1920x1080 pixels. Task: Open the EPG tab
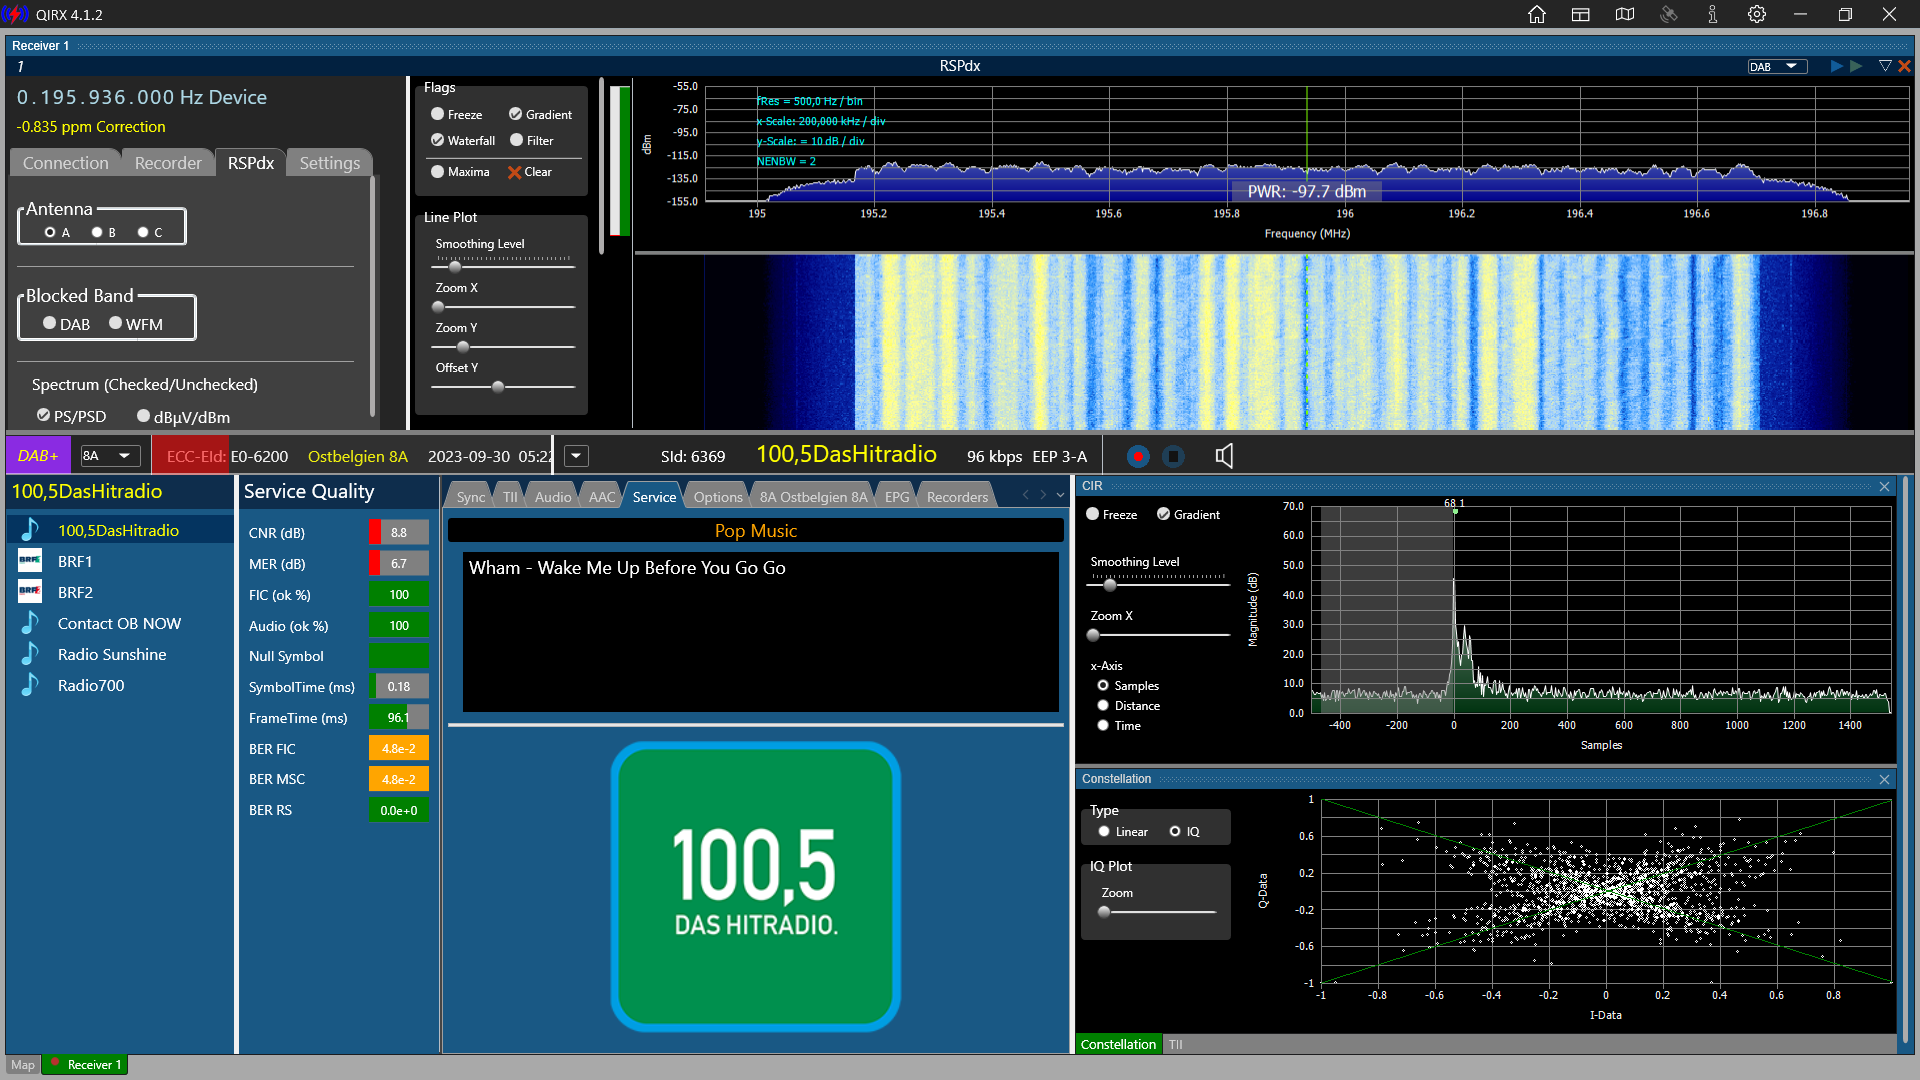pos(897,497)
